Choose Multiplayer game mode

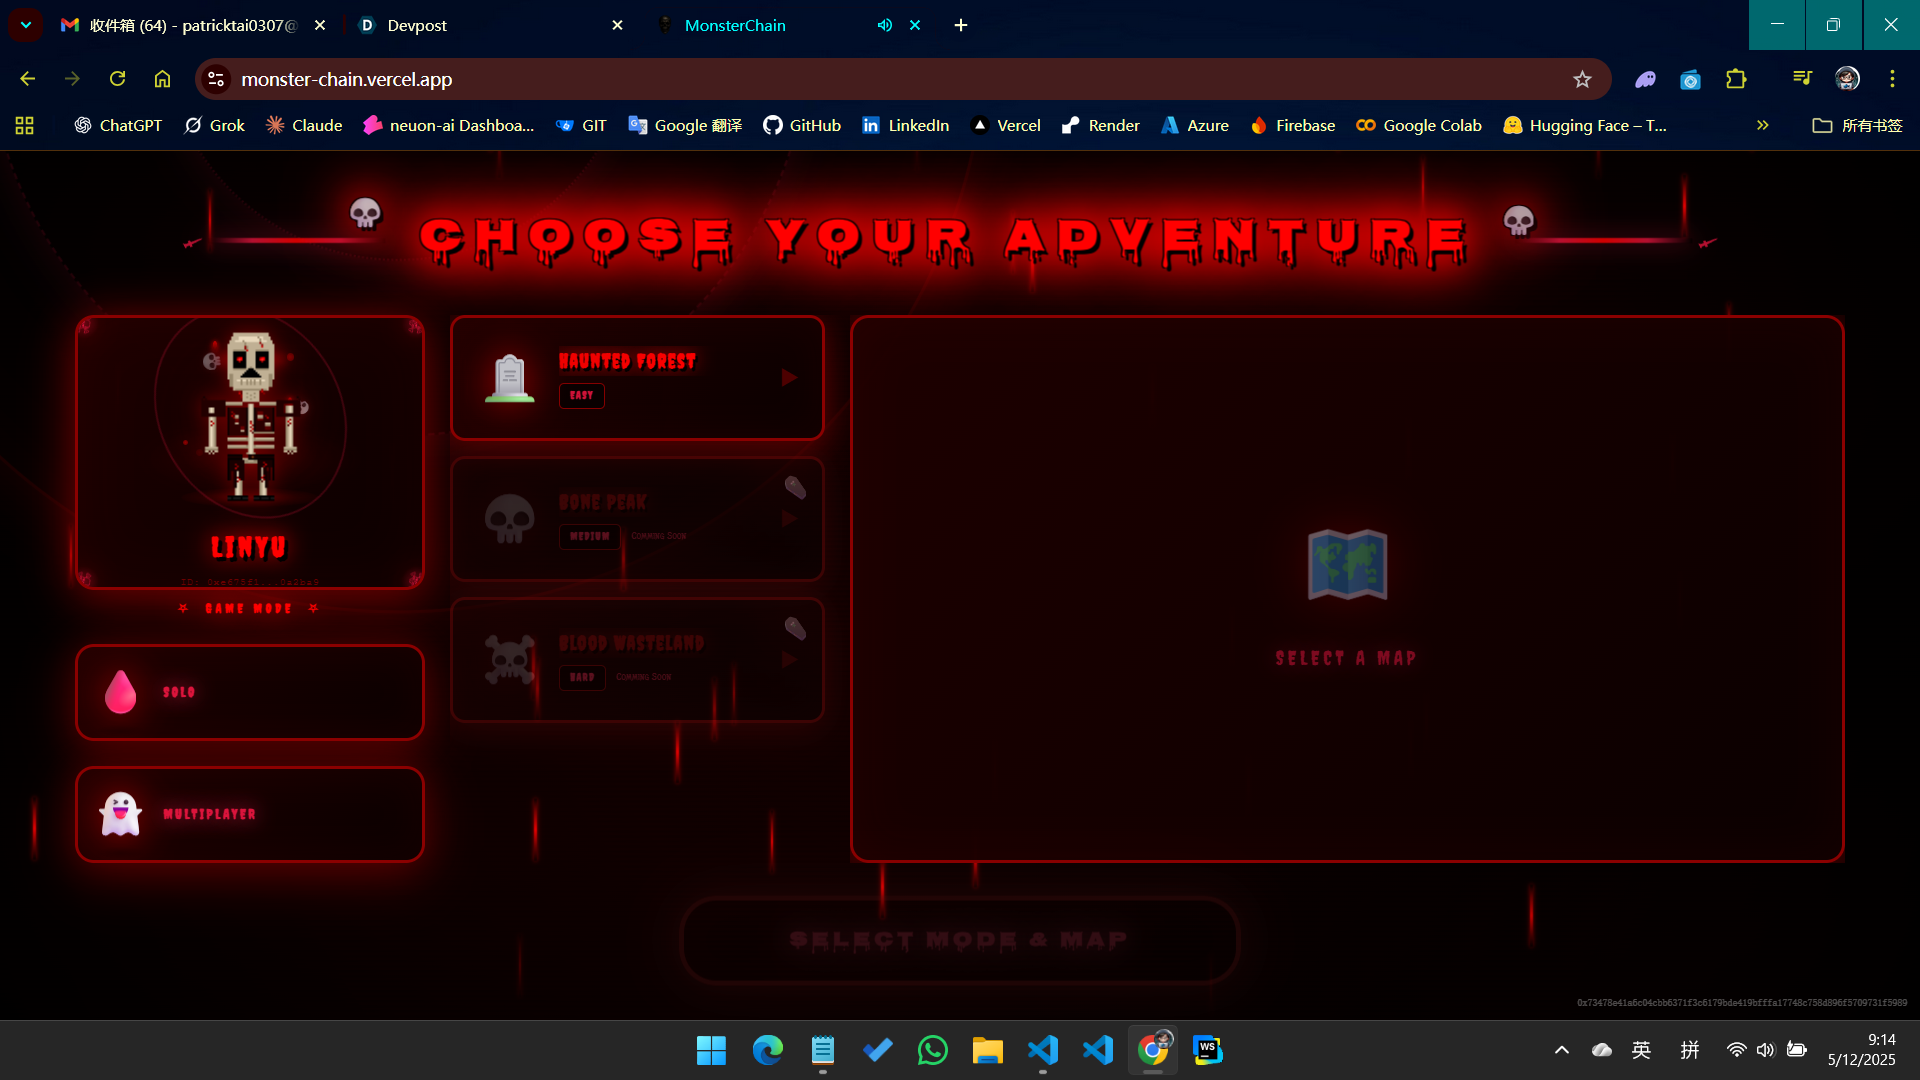coord(250,814)
